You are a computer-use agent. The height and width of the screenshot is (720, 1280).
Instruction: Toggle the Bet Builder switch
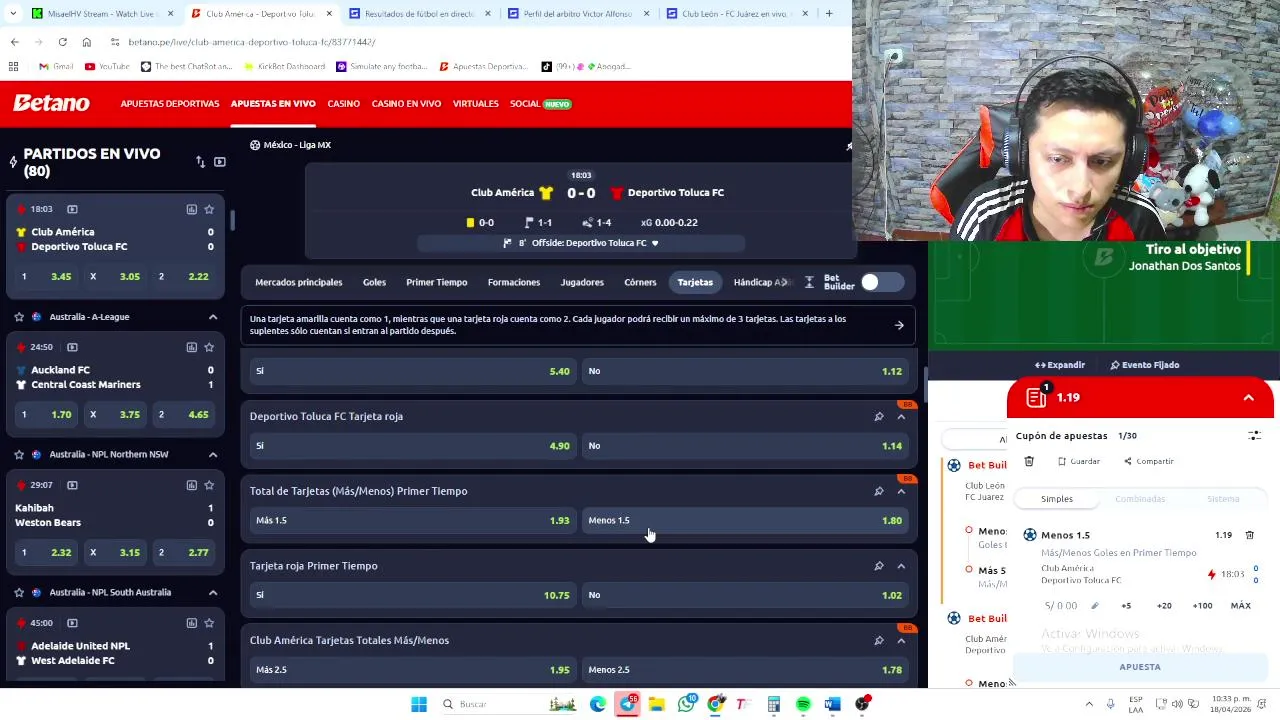[883, 283]
